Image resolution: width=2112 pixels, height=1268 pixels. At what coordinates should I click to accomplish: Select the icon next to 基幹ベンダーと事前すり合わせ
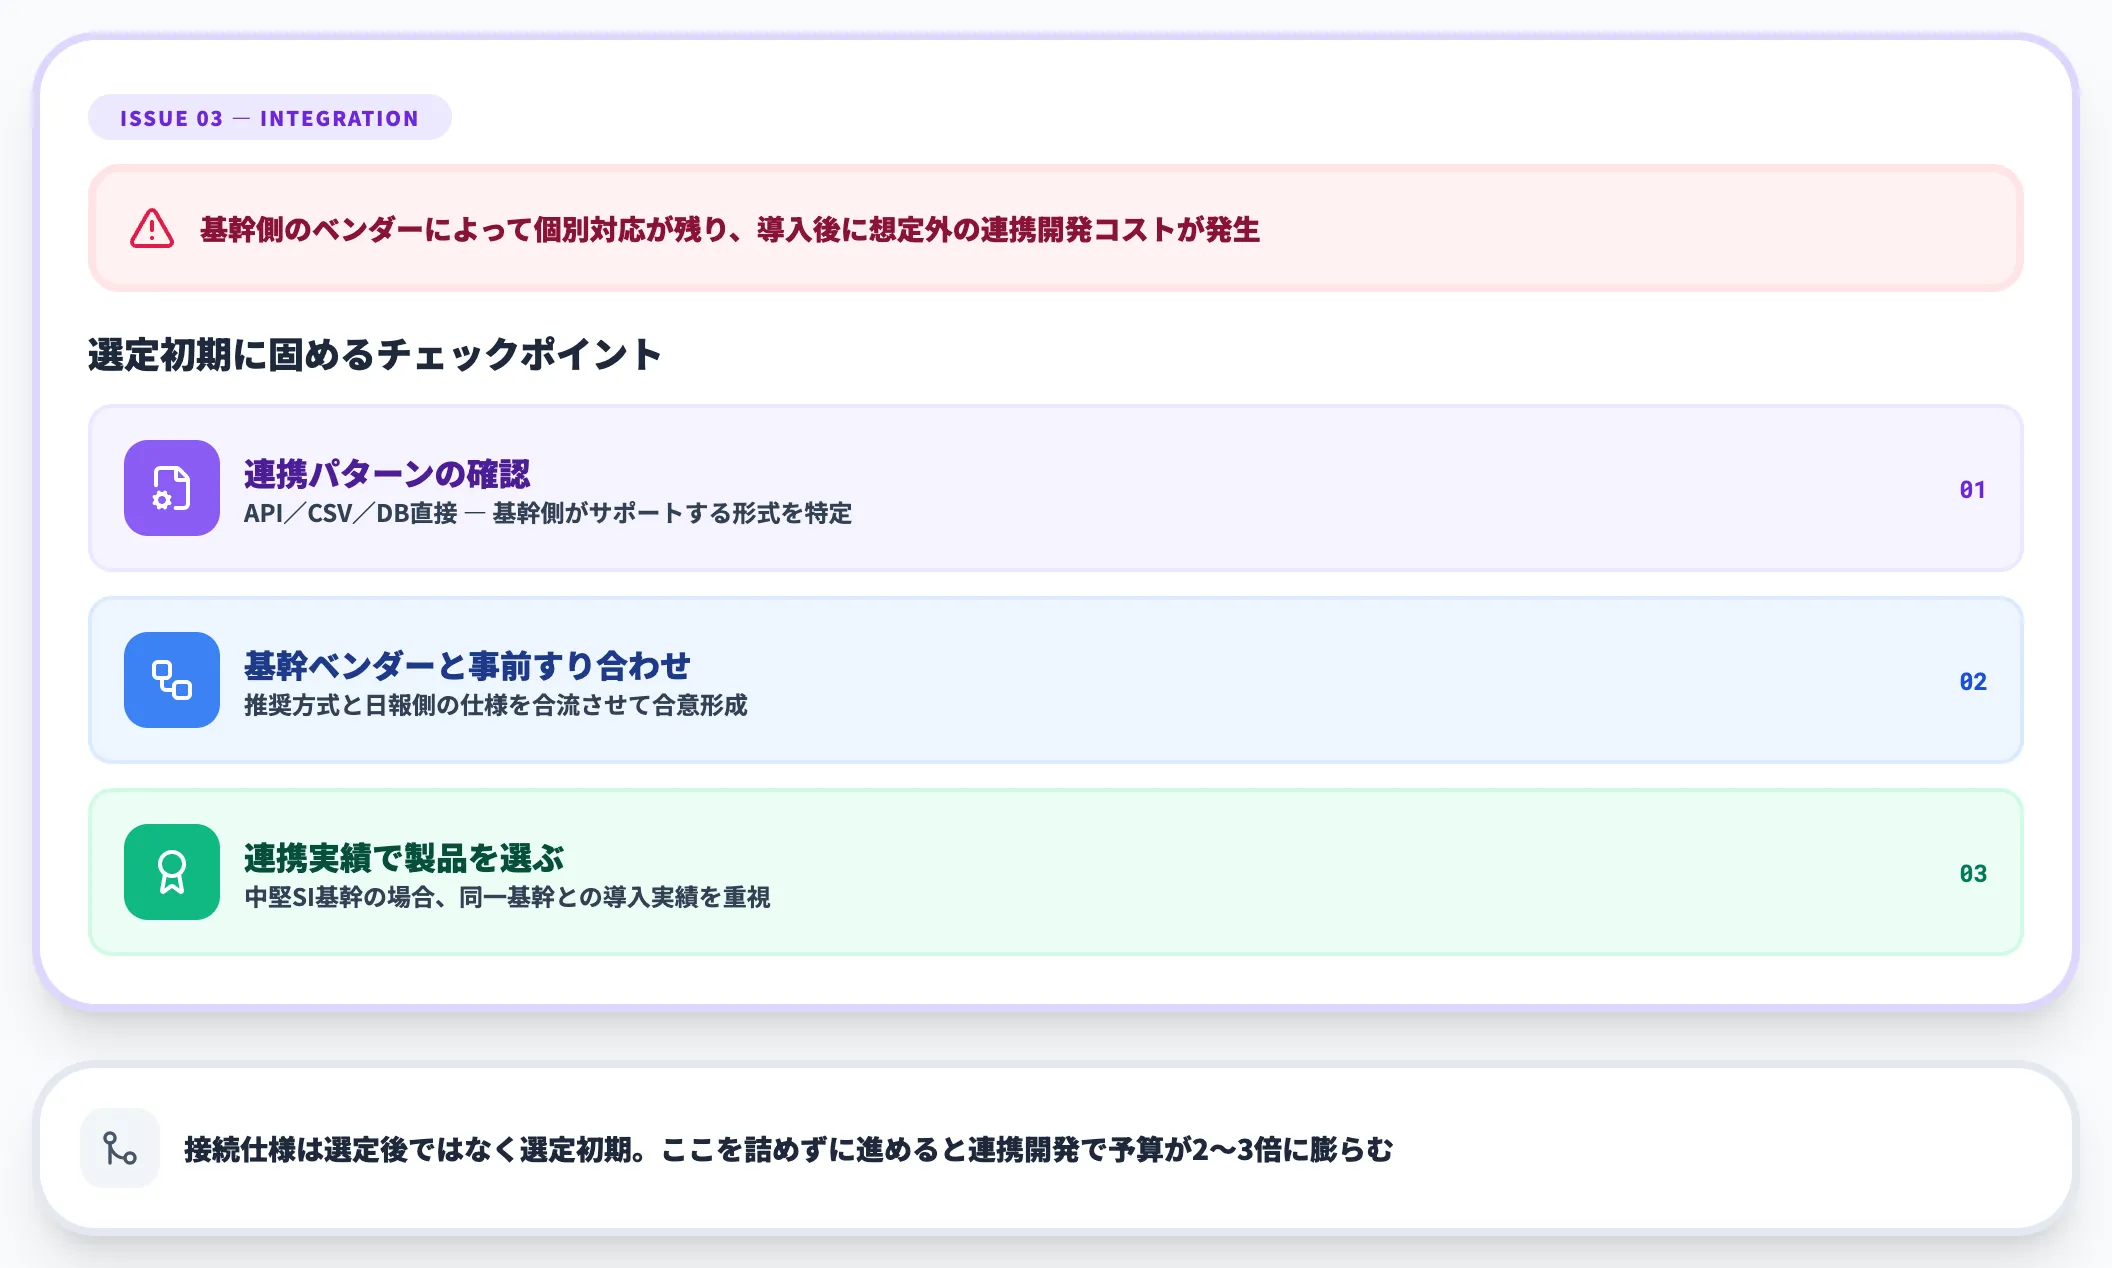[x=171, y=680]
